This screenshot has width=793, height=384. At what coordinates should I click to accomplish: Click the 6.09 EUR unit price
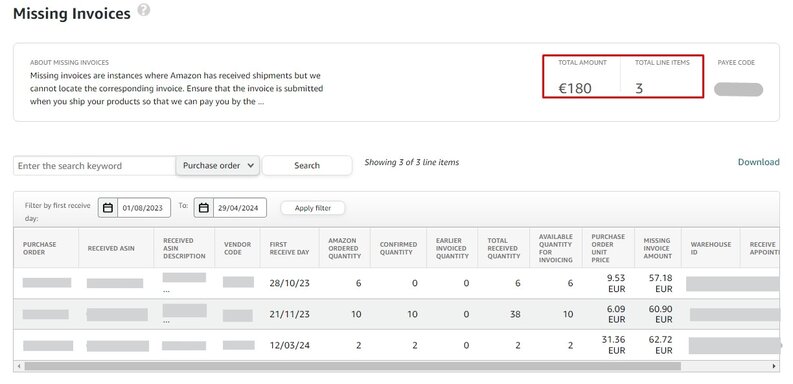point(616,314)
